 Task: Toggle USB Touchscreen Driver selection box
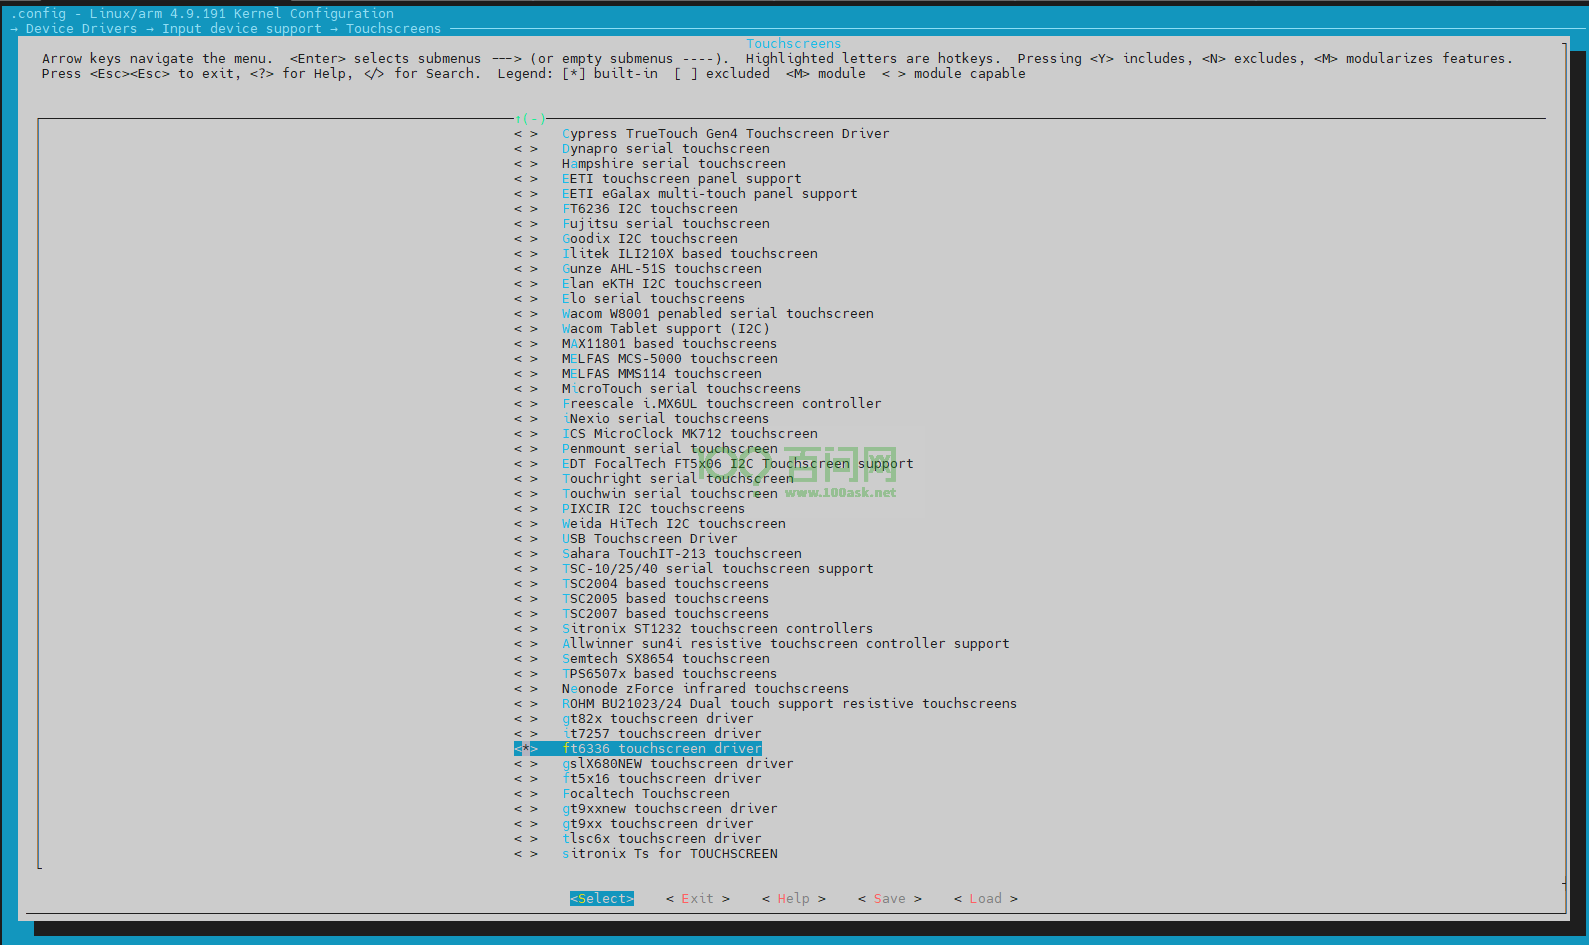click(x=526, y=538)
